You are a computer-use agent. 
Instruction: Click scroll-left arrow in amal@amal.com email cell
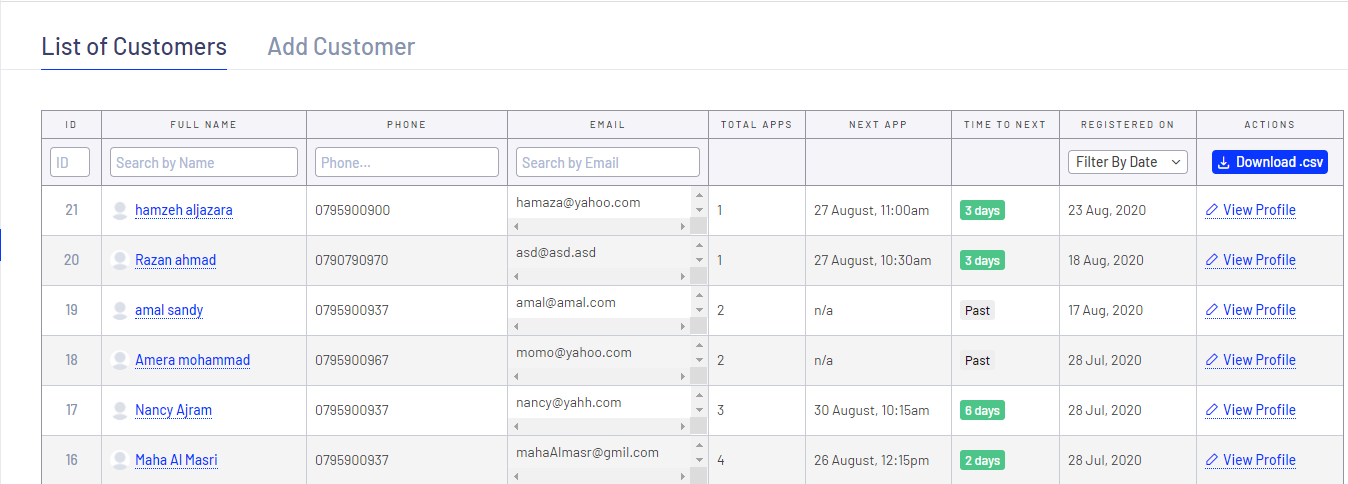point(516,327)
